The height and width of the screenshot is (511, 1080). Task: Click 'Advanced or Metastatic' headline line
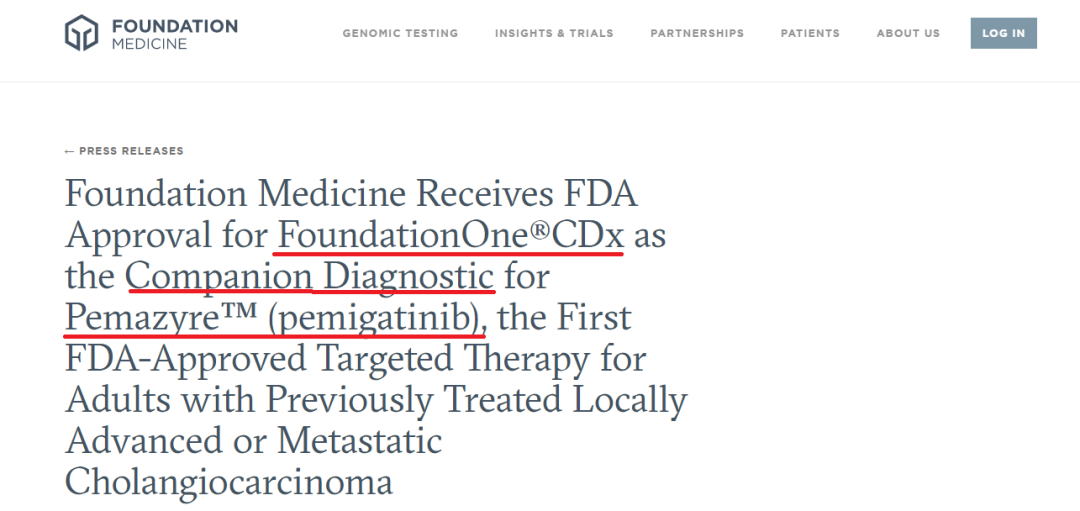click(253, 441)
